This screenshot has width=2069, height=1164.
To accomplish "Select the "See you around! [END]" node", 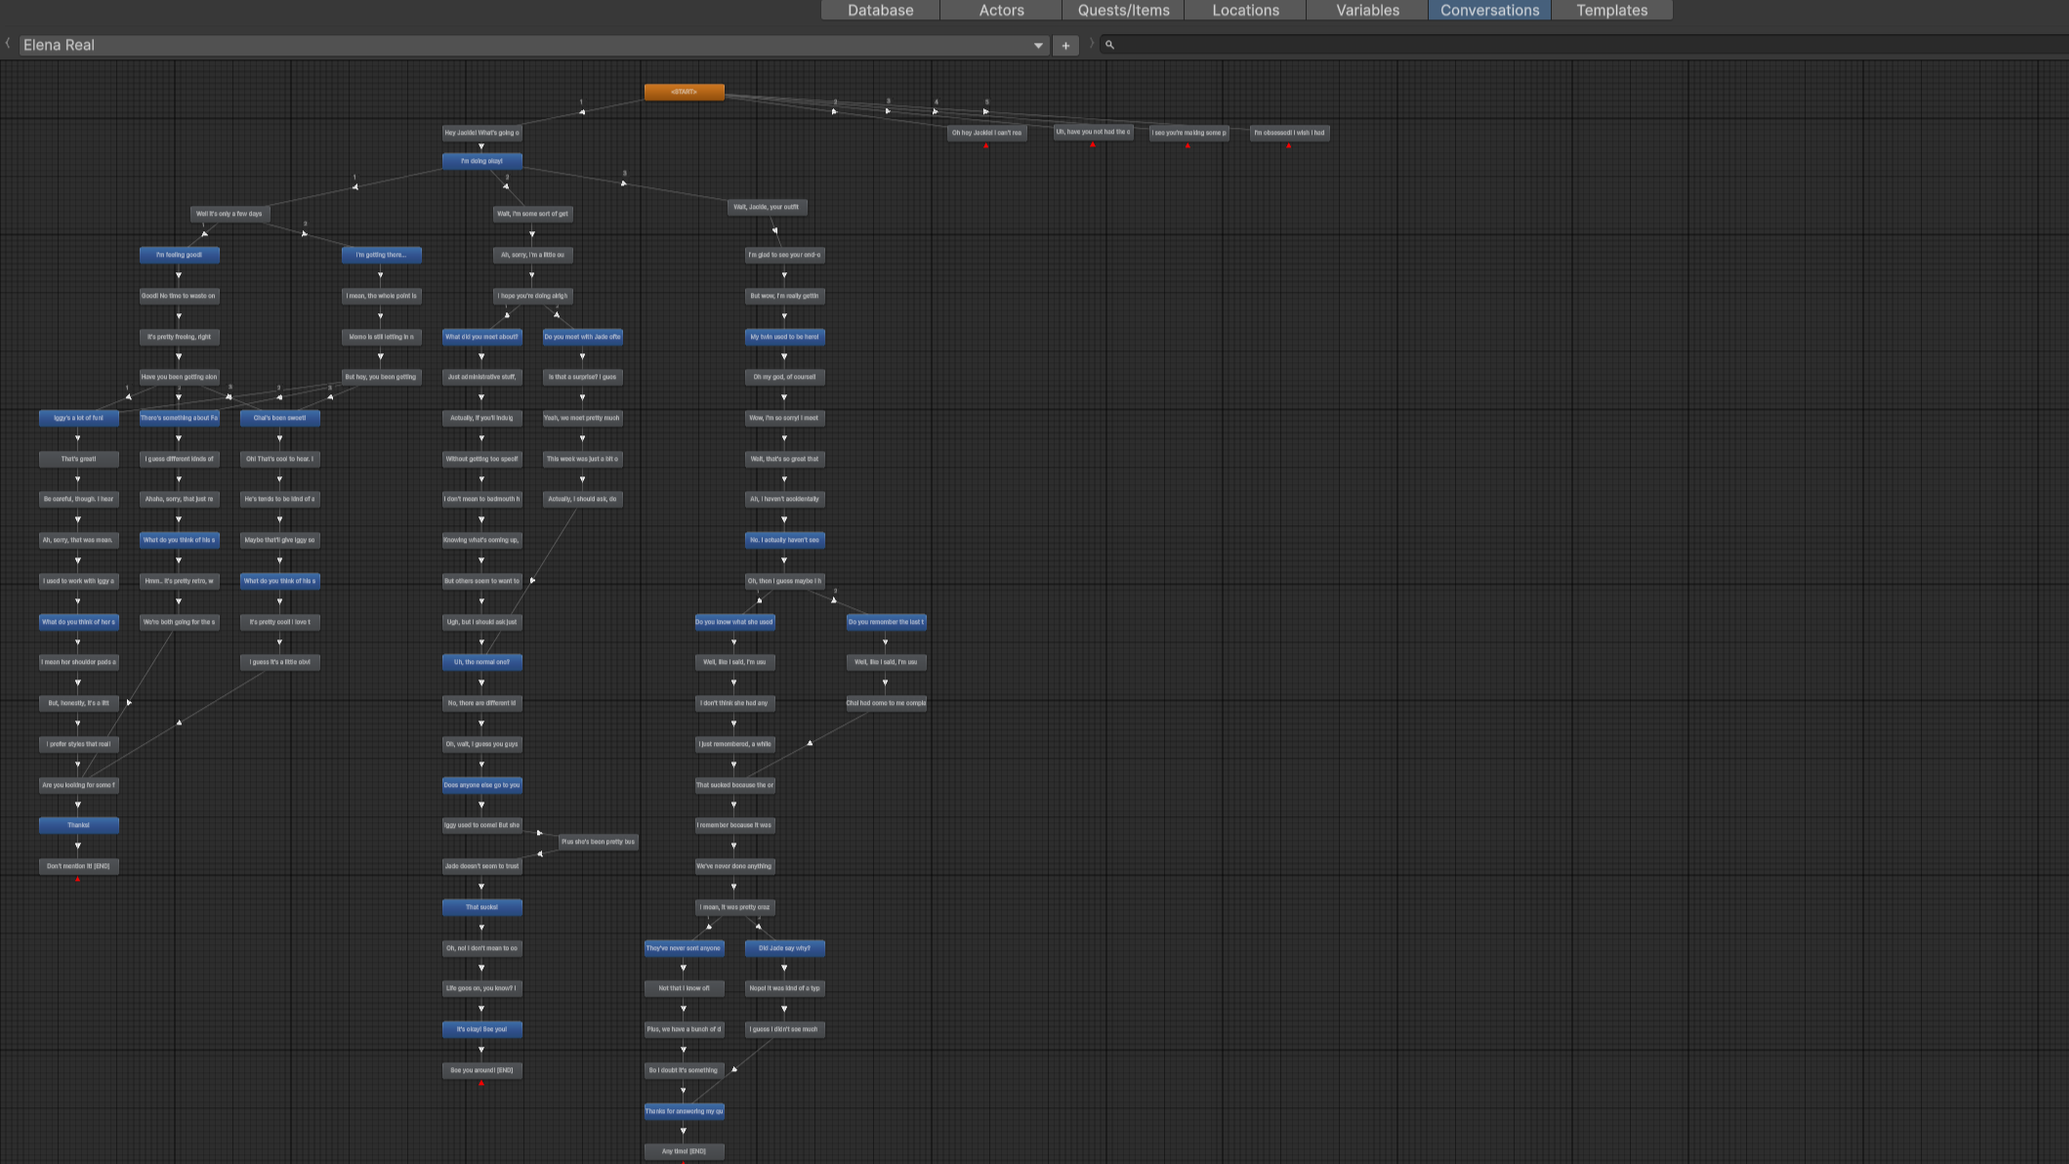I will (x=482, y=1070).
